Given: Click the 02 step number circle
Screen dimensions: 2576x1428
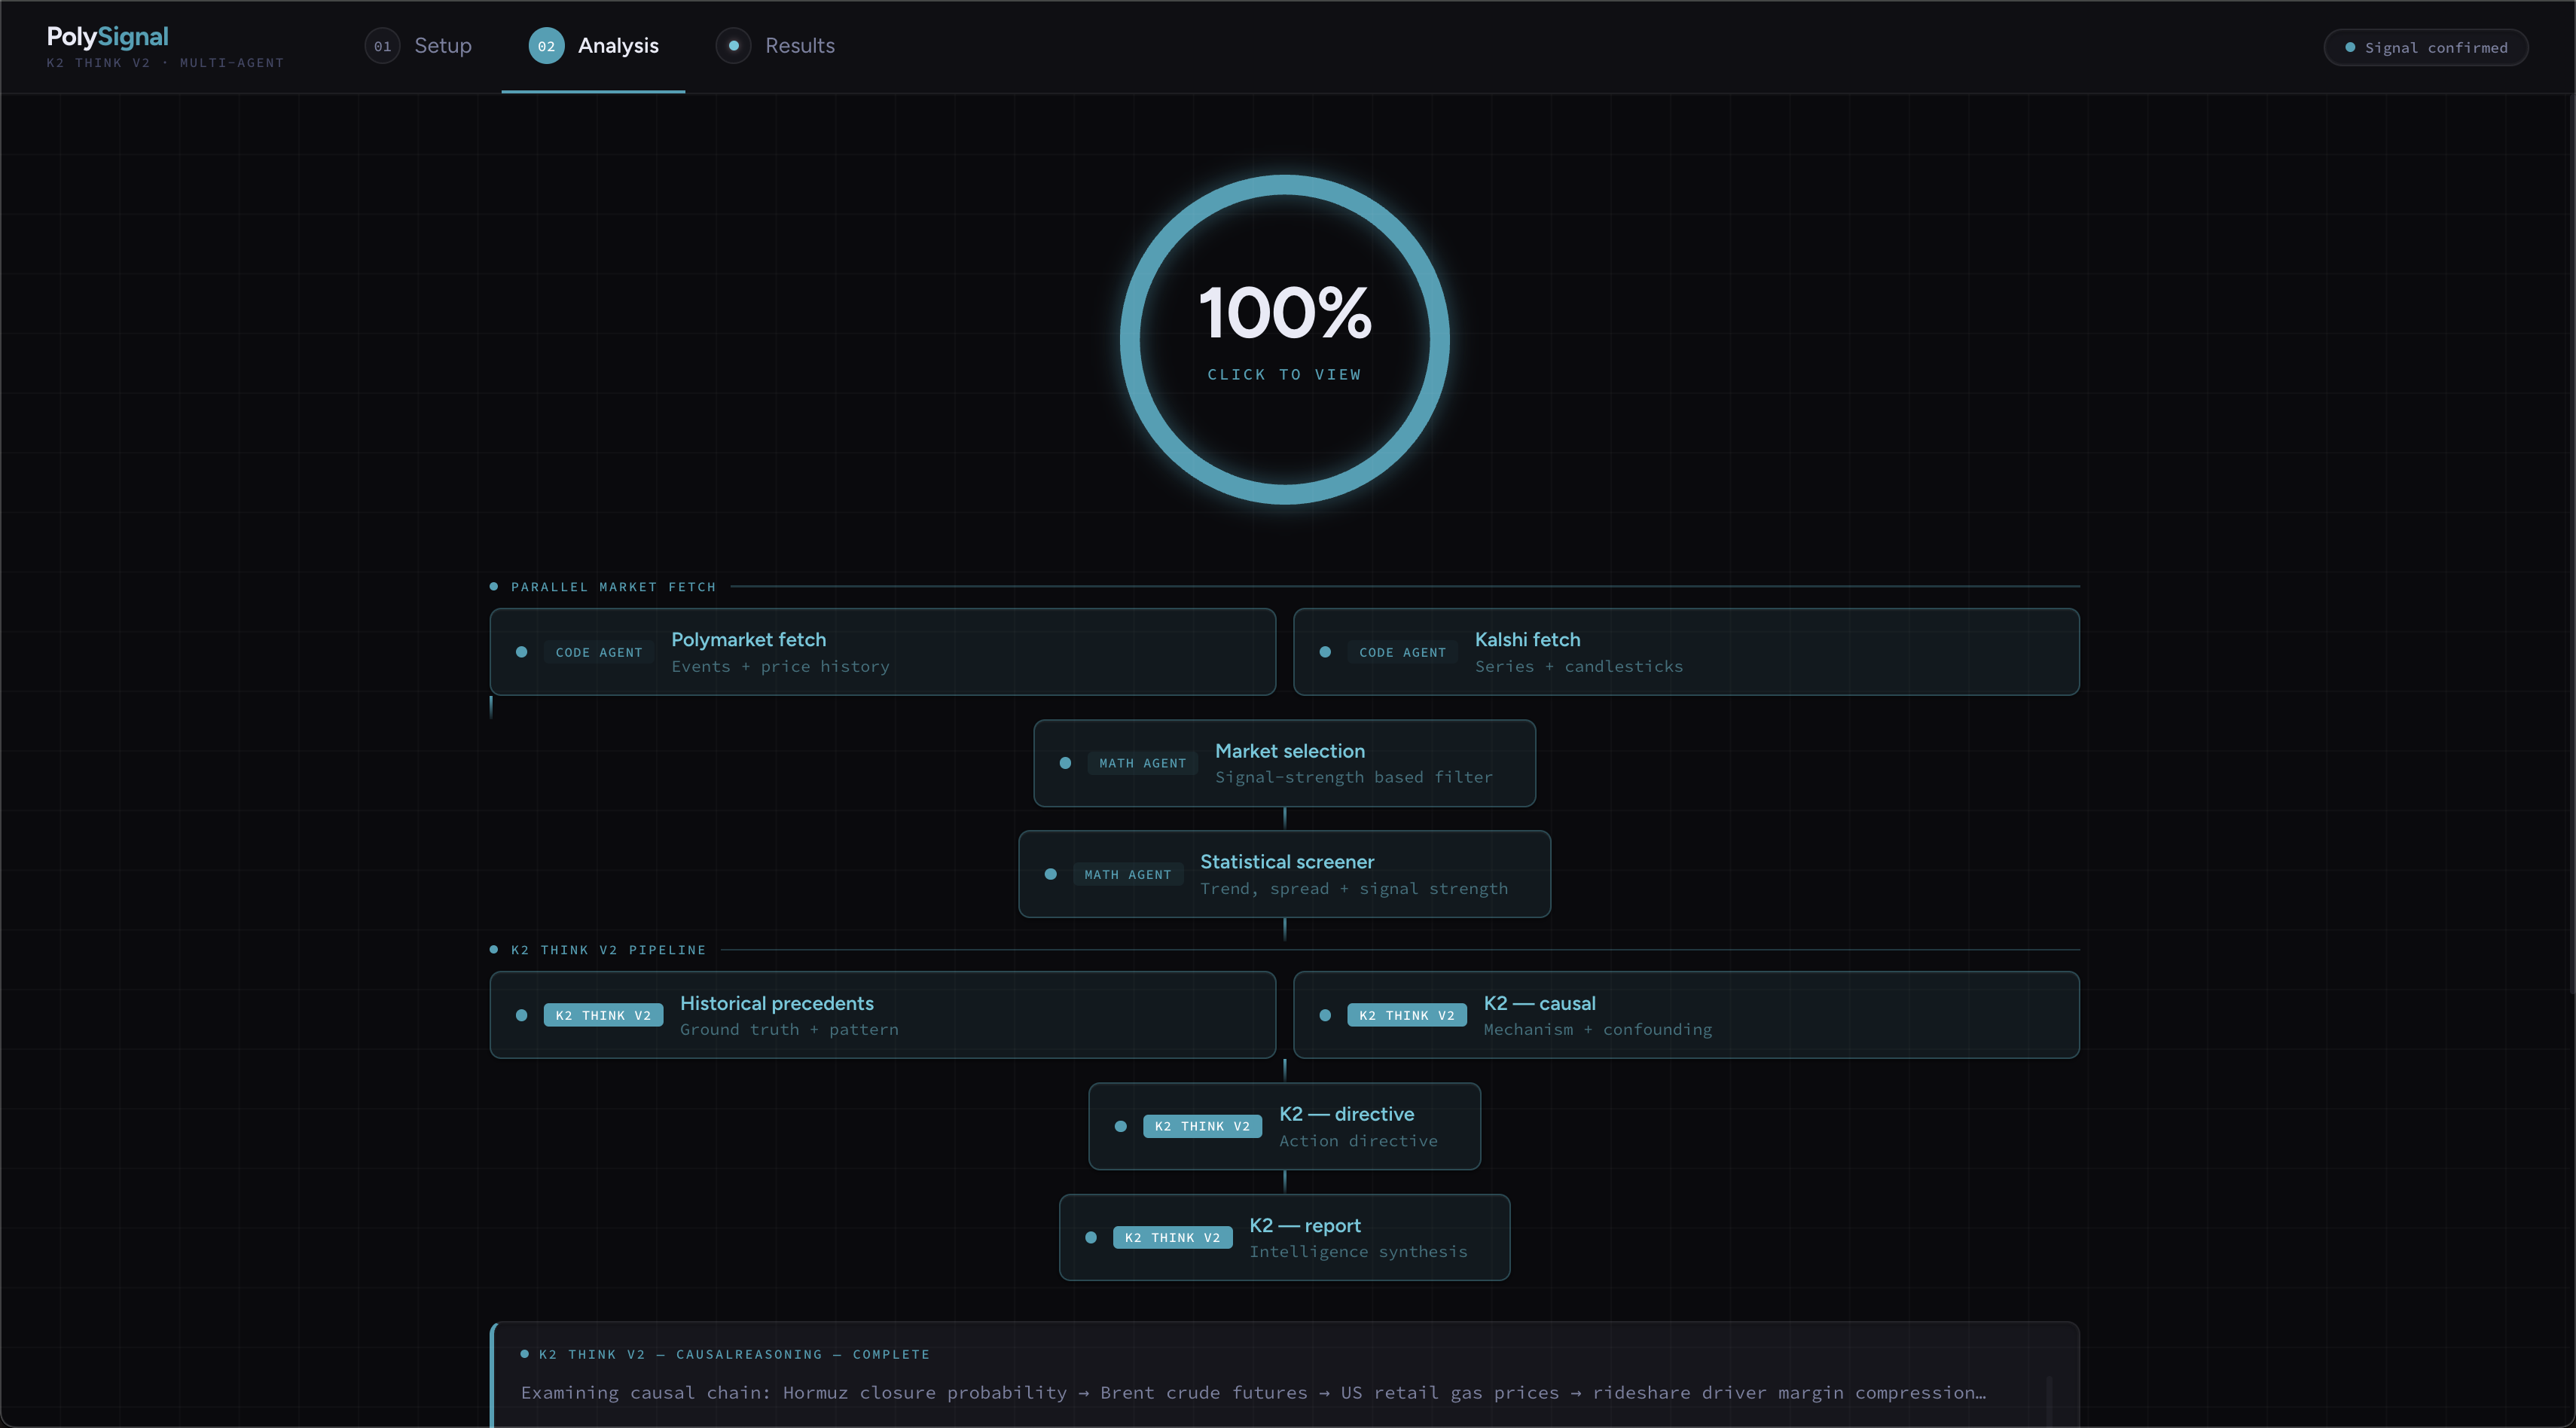Looking at the screenshot, I should (546, 46).
